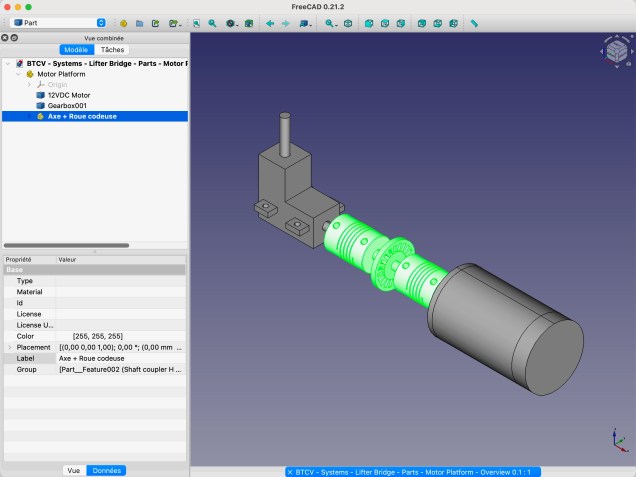636x477 pixels.
Task: Click the Measure distance ruler icon
Action: (x=474, y=22)
